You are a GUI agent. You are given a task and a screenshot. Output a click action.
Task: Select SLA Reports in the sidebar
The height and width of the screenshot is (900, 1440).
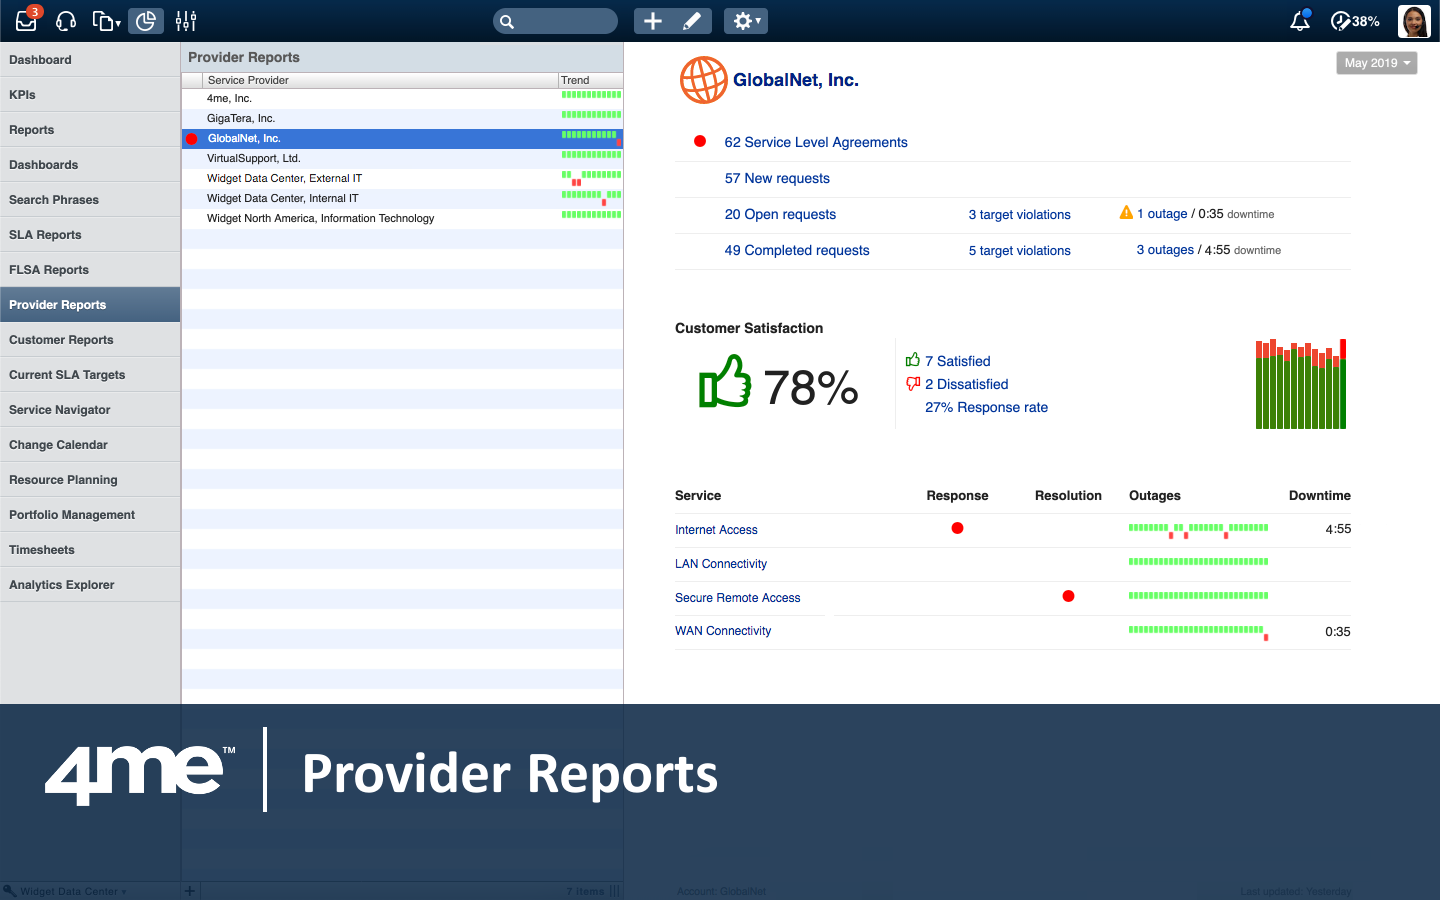click(x=90, y=235)
